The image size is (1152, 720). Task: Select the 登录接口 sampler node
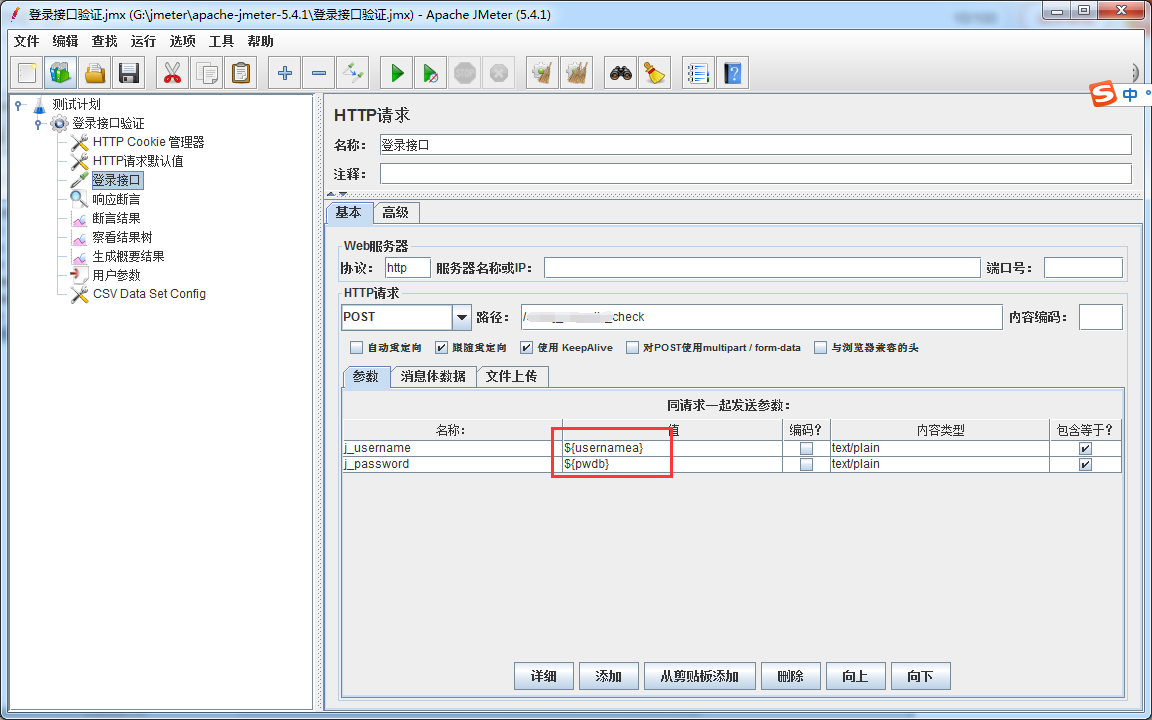click(117, 180)
